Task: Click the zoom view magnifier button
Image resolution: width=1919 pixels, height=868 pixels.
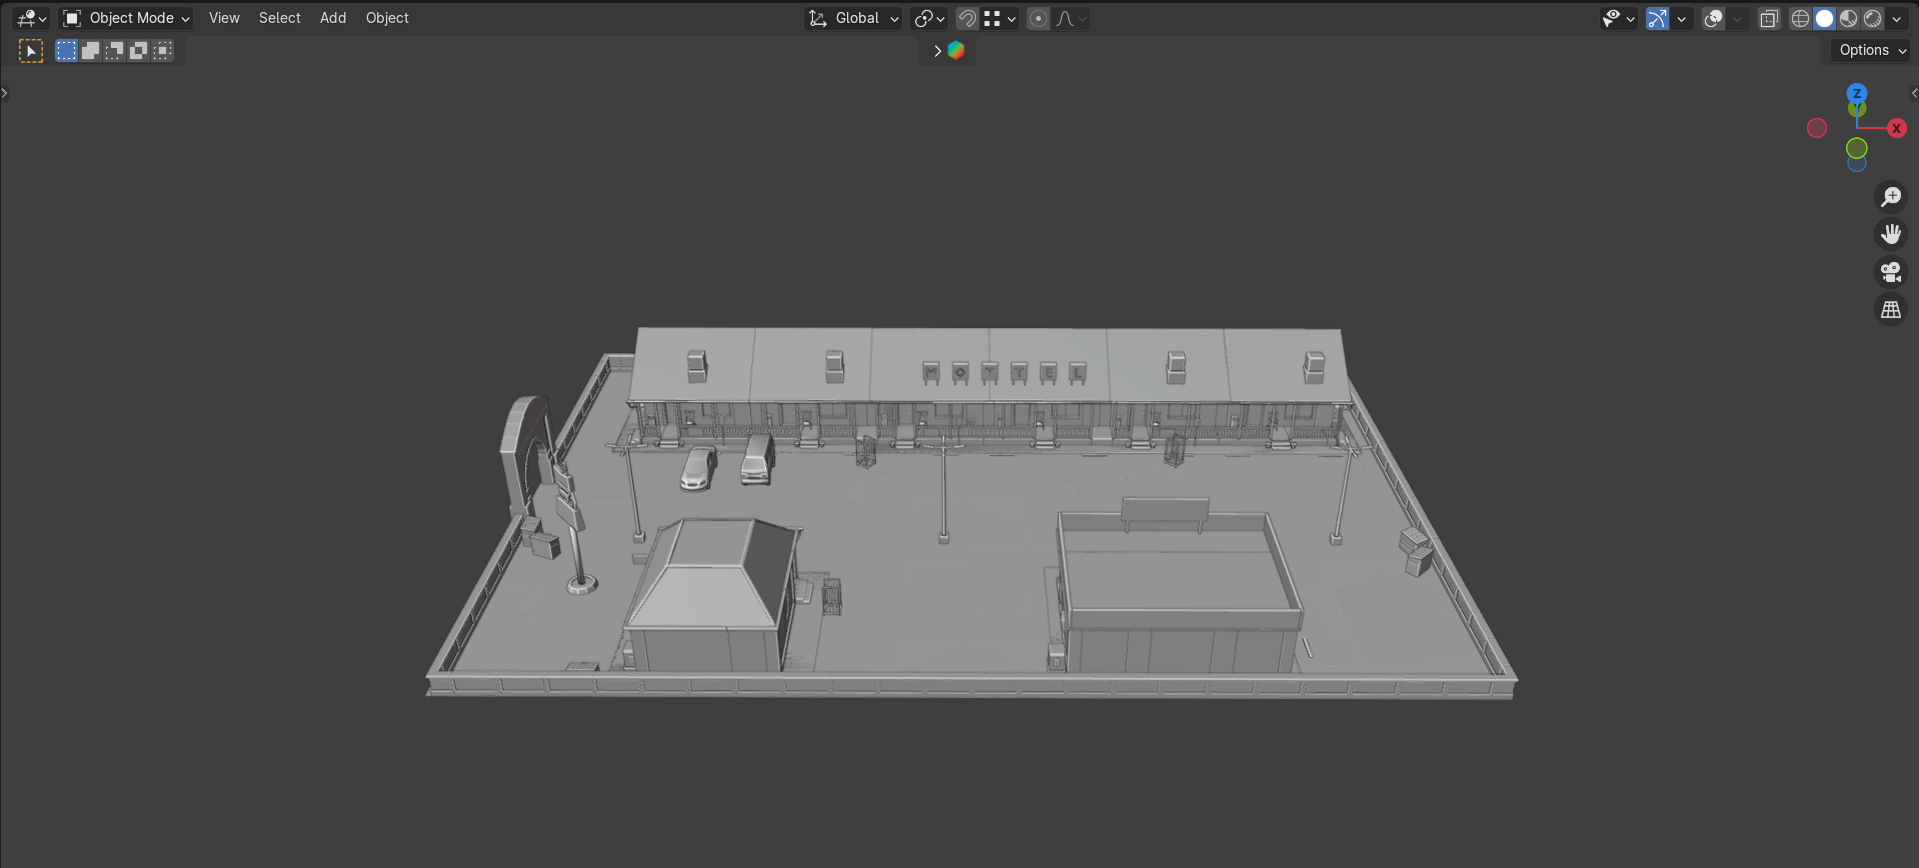Action: pyautogui.click(x=1891, y=197)
